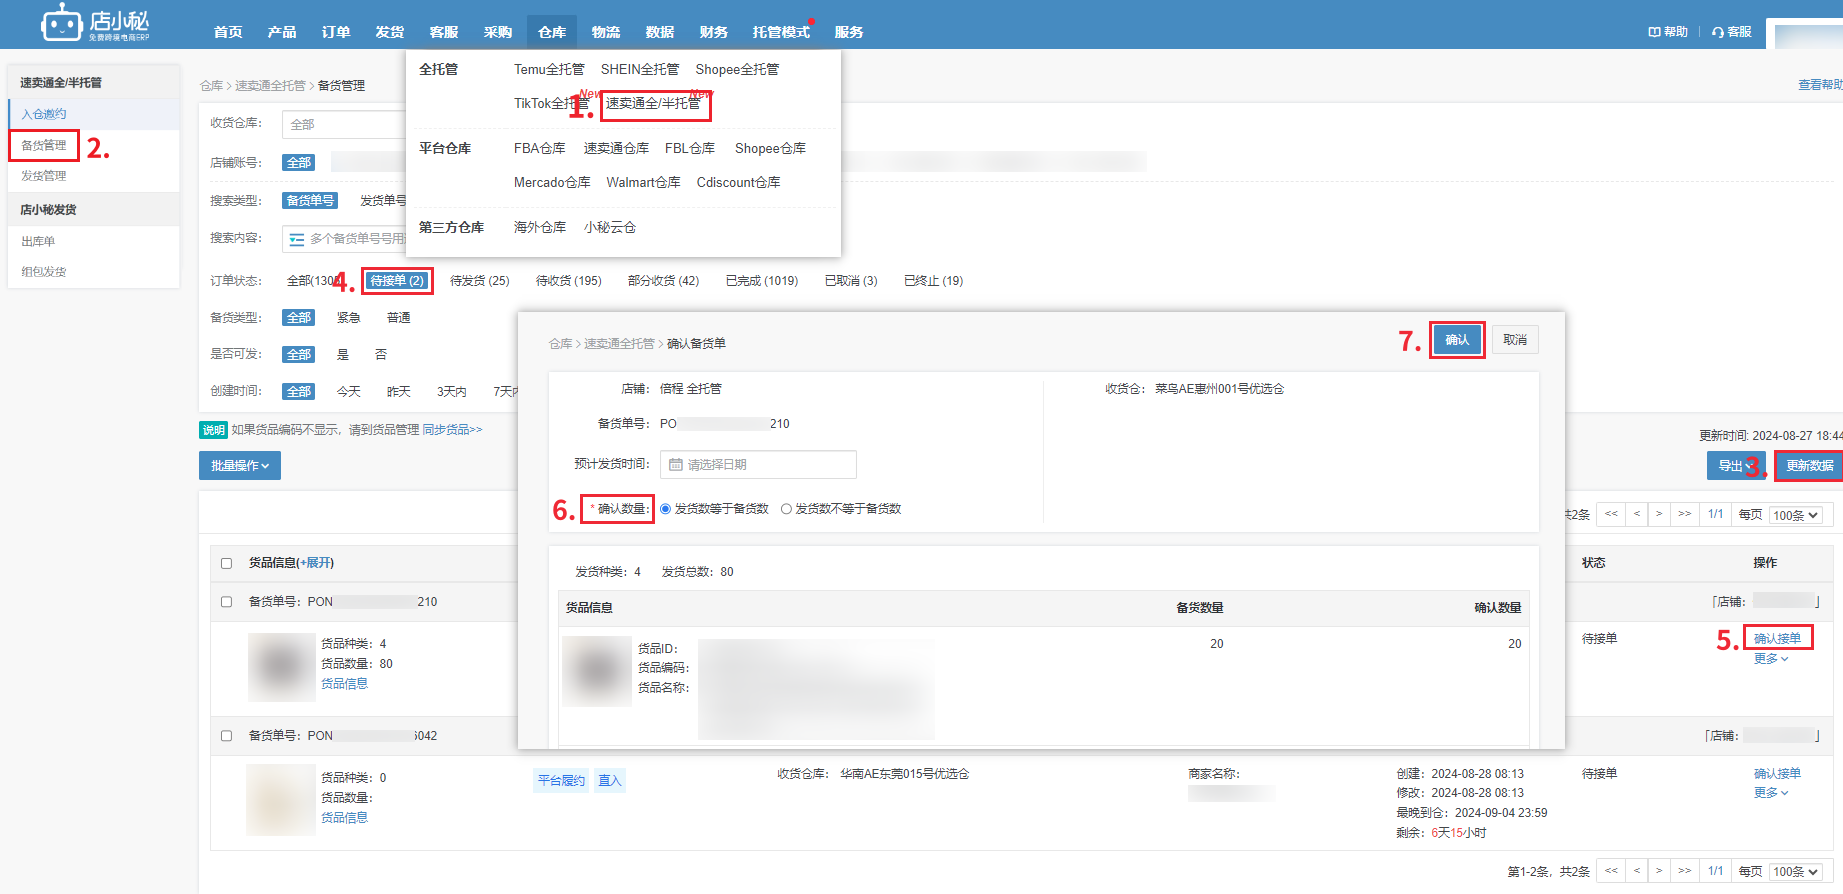Filter orders by 已取消 (3) status
This screenshot has height=894, width=1843.
pyautogui.click(x=851, y=281)
